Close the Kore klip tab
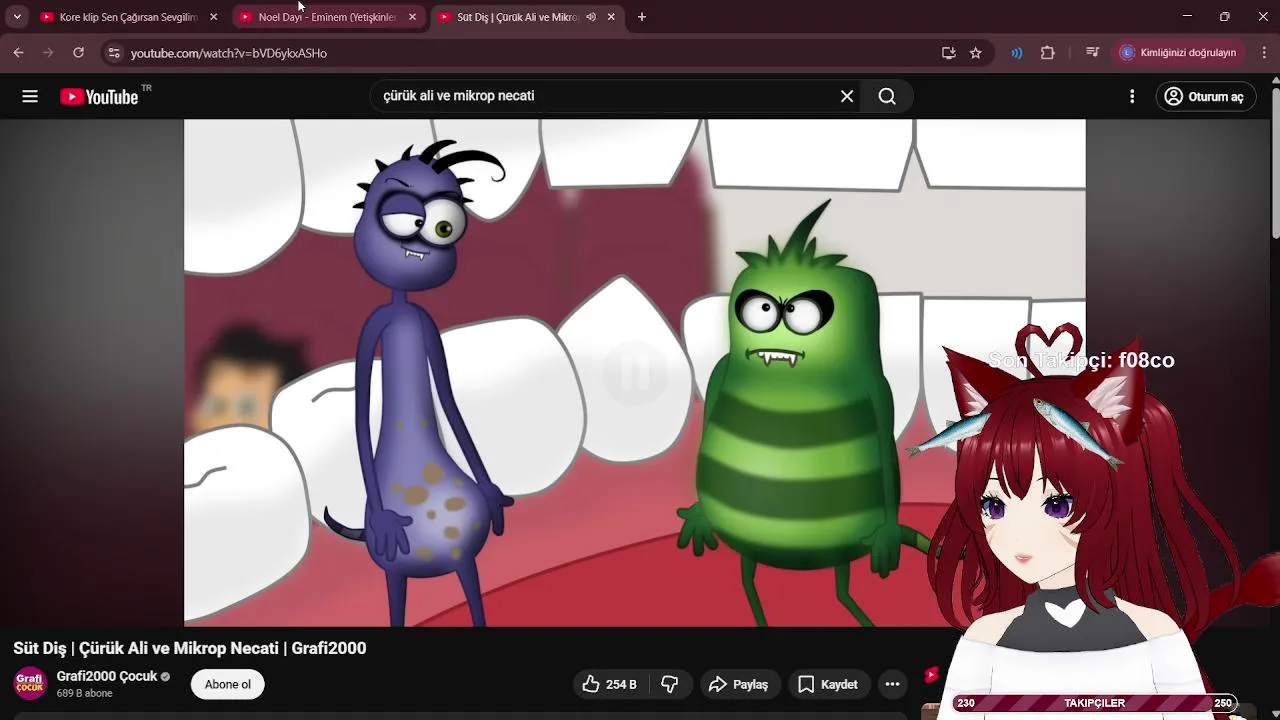1280x720 pixels. click(x=213, y=17)
